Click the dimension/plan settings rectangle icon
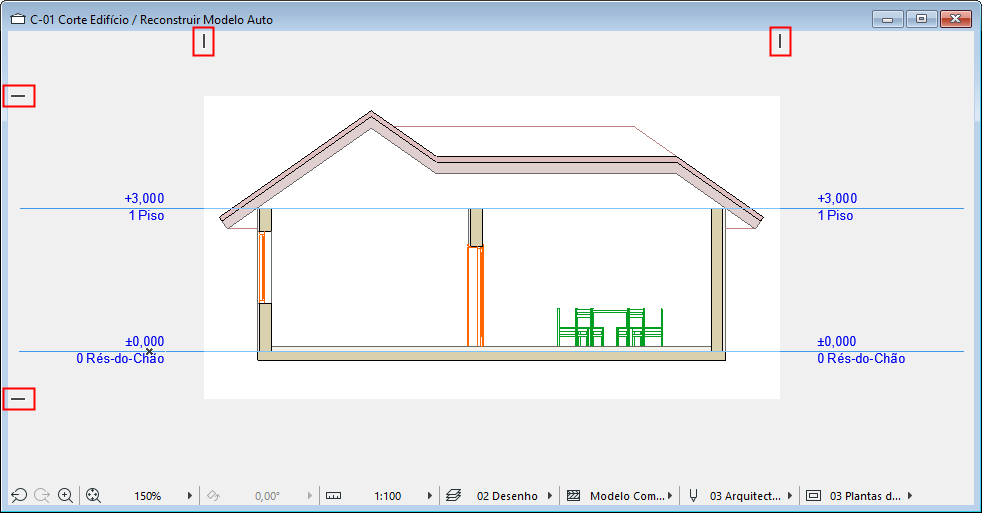 pyautogui.click(x=814, y=495)
